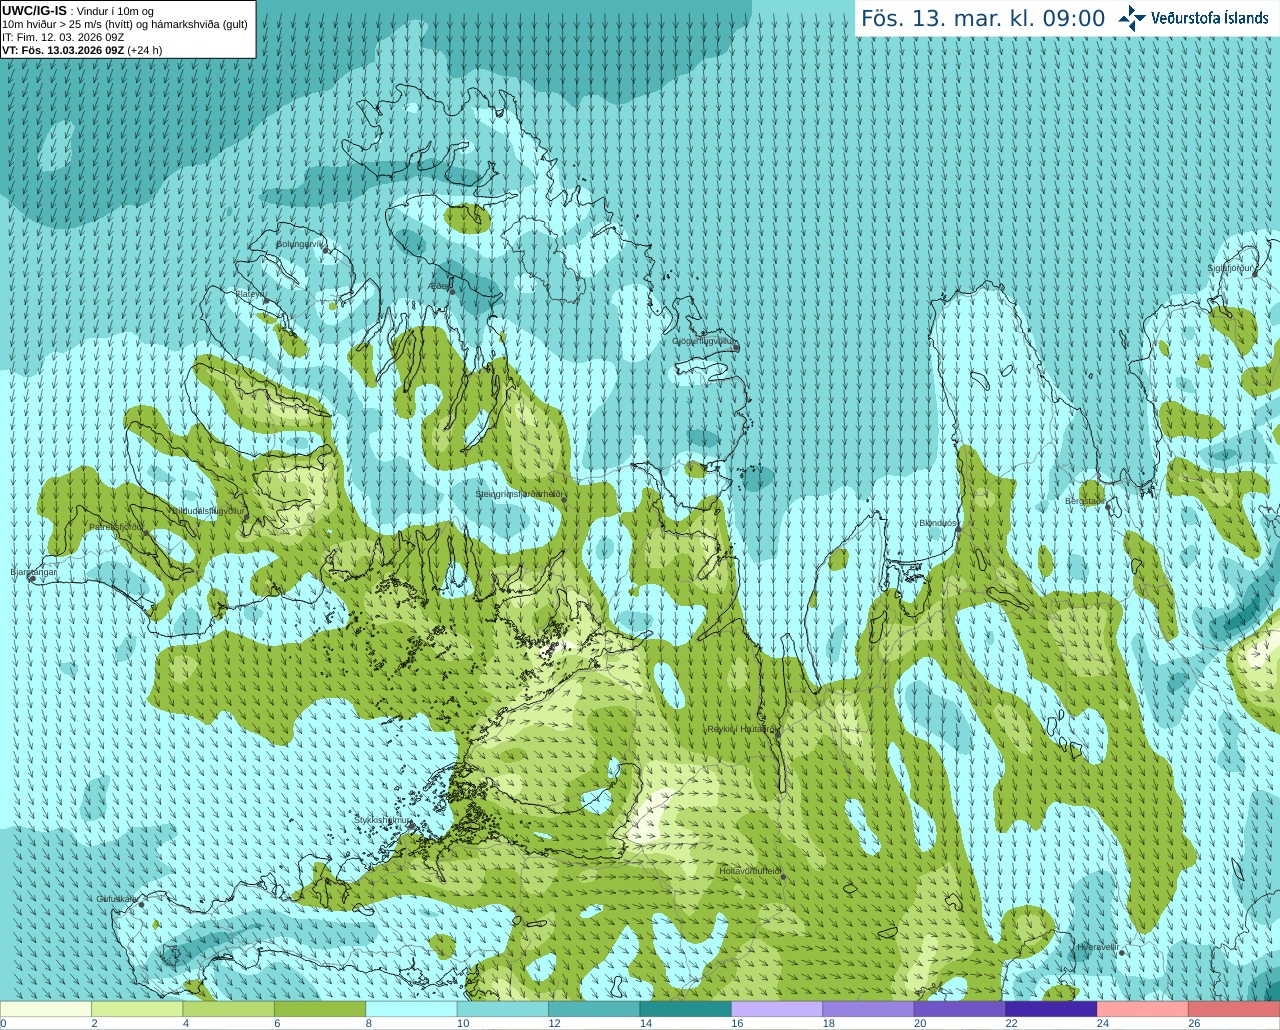The width and height of the screenshot is (1280, 1030).
Task: Click the Flateyri place label
Action: click(250, 294)
